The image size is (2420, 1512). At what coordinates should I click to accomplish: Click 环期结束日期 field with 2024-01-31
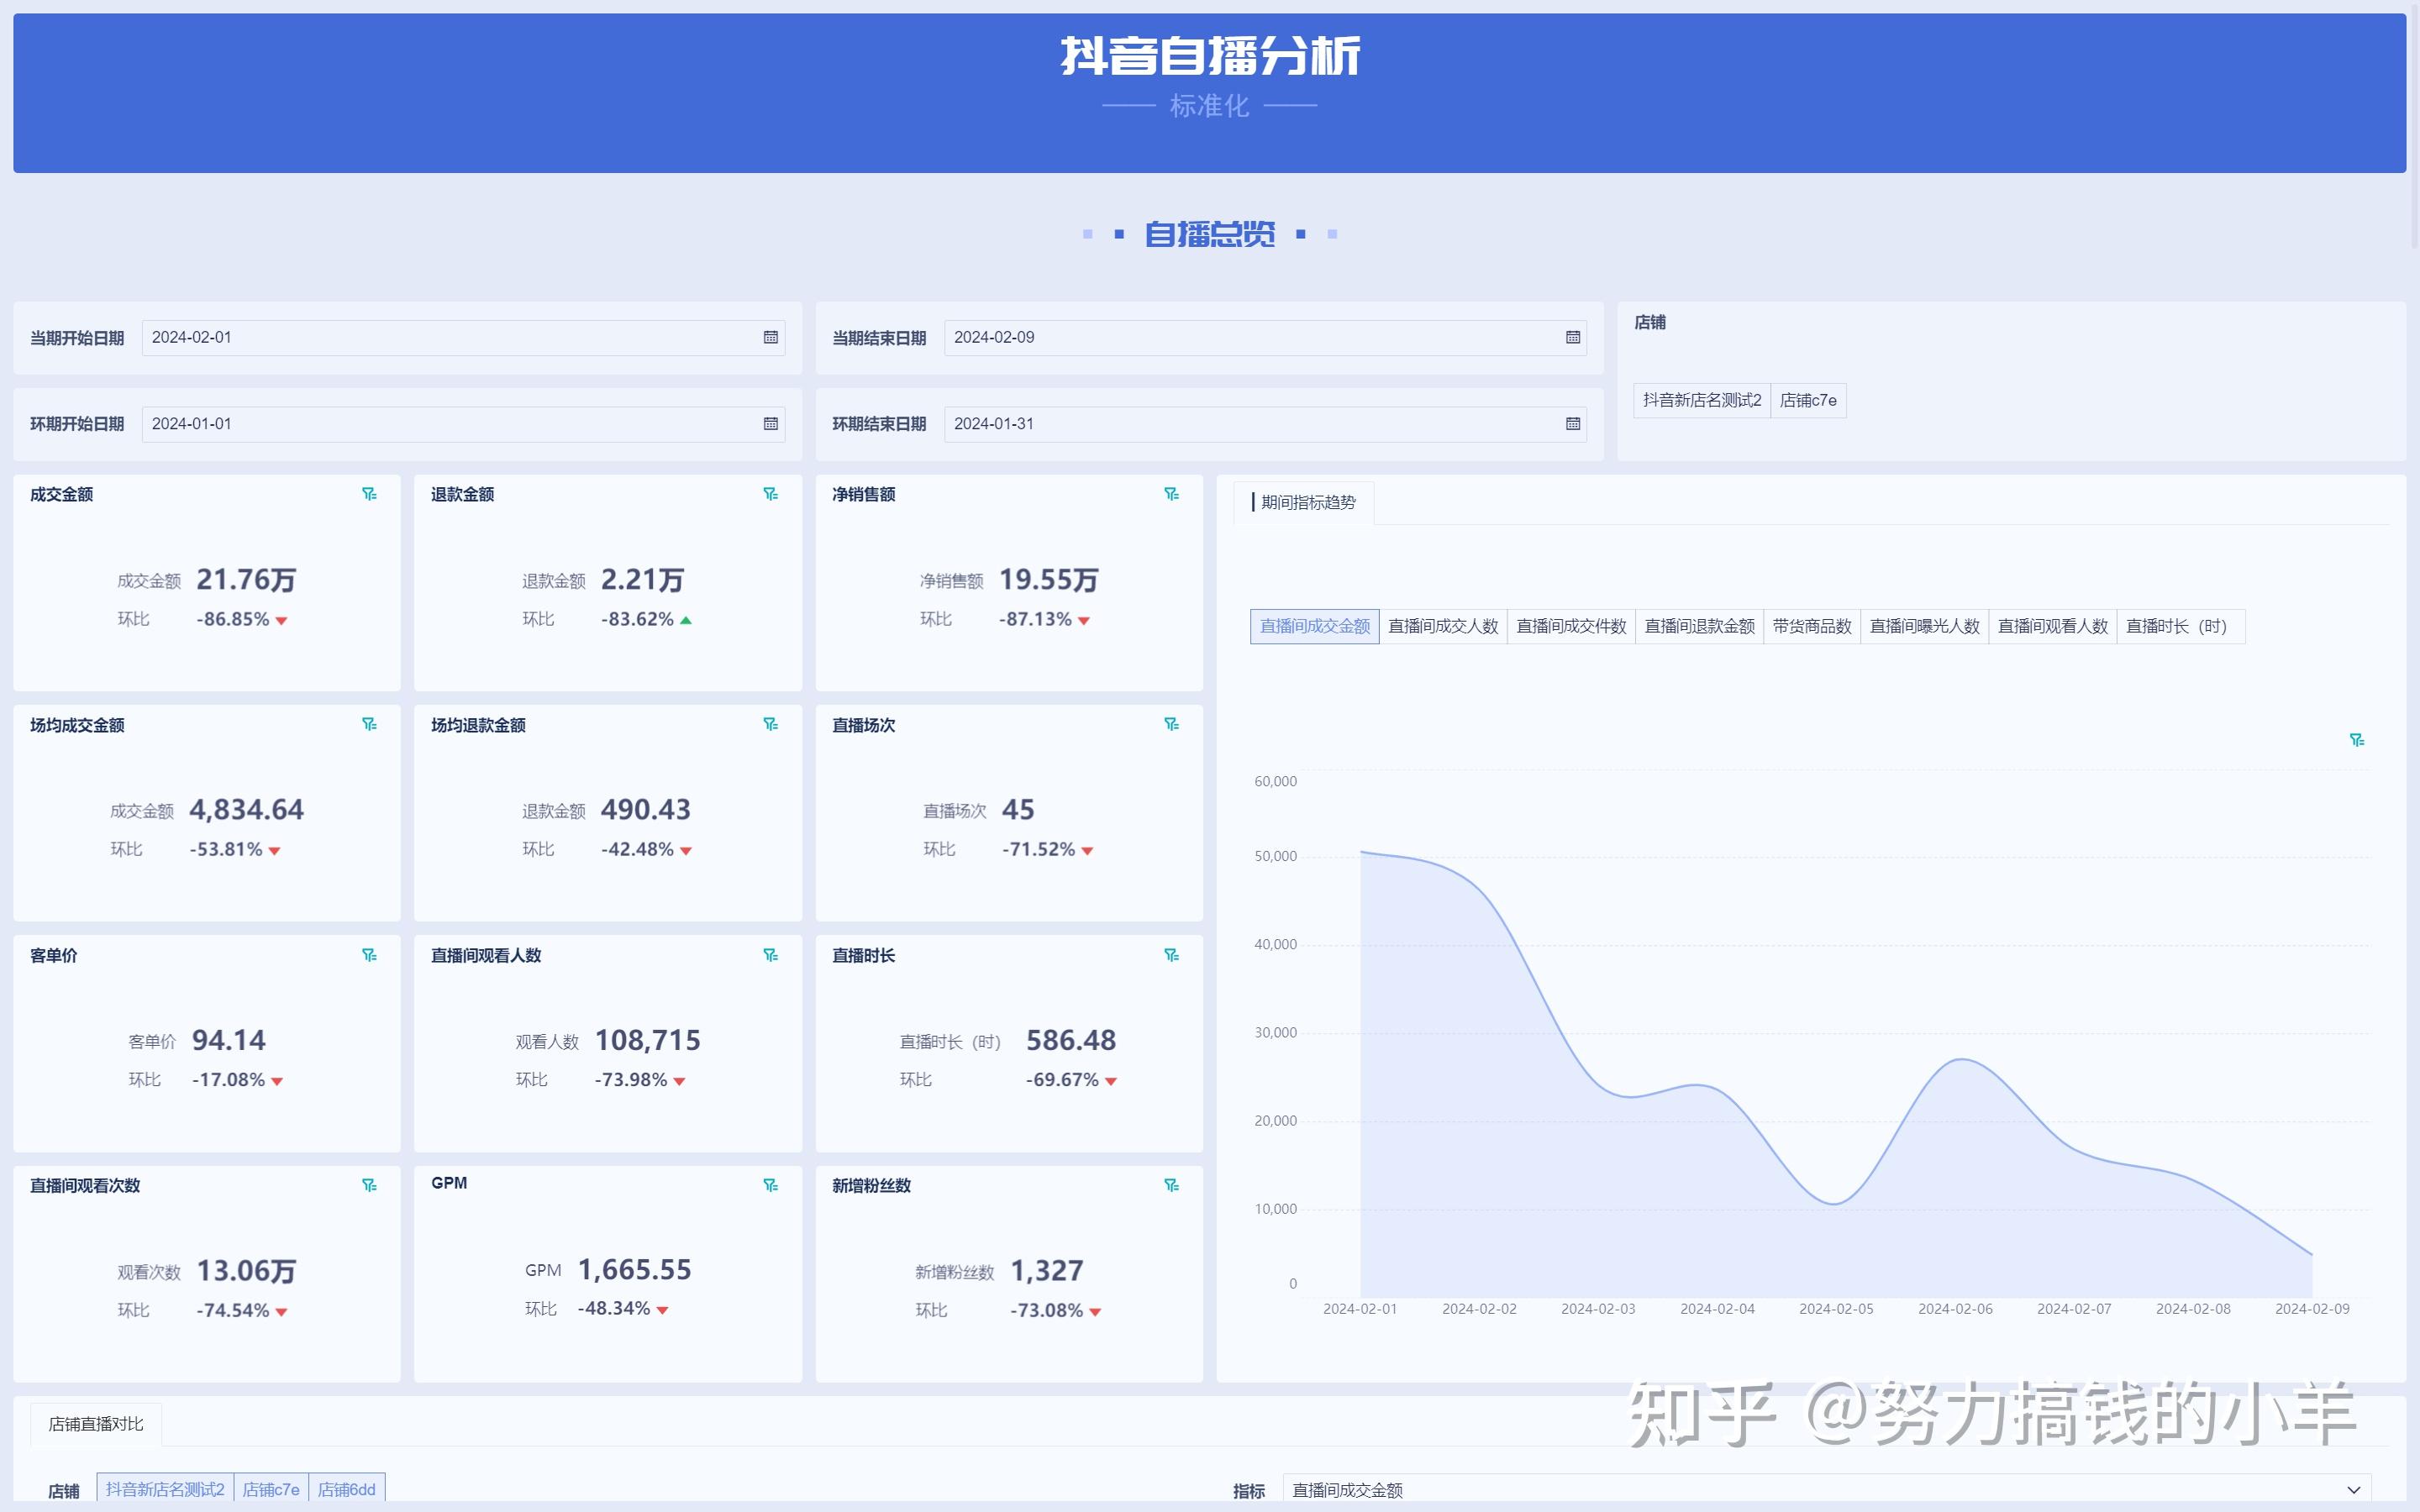(x=1265, y=424)
